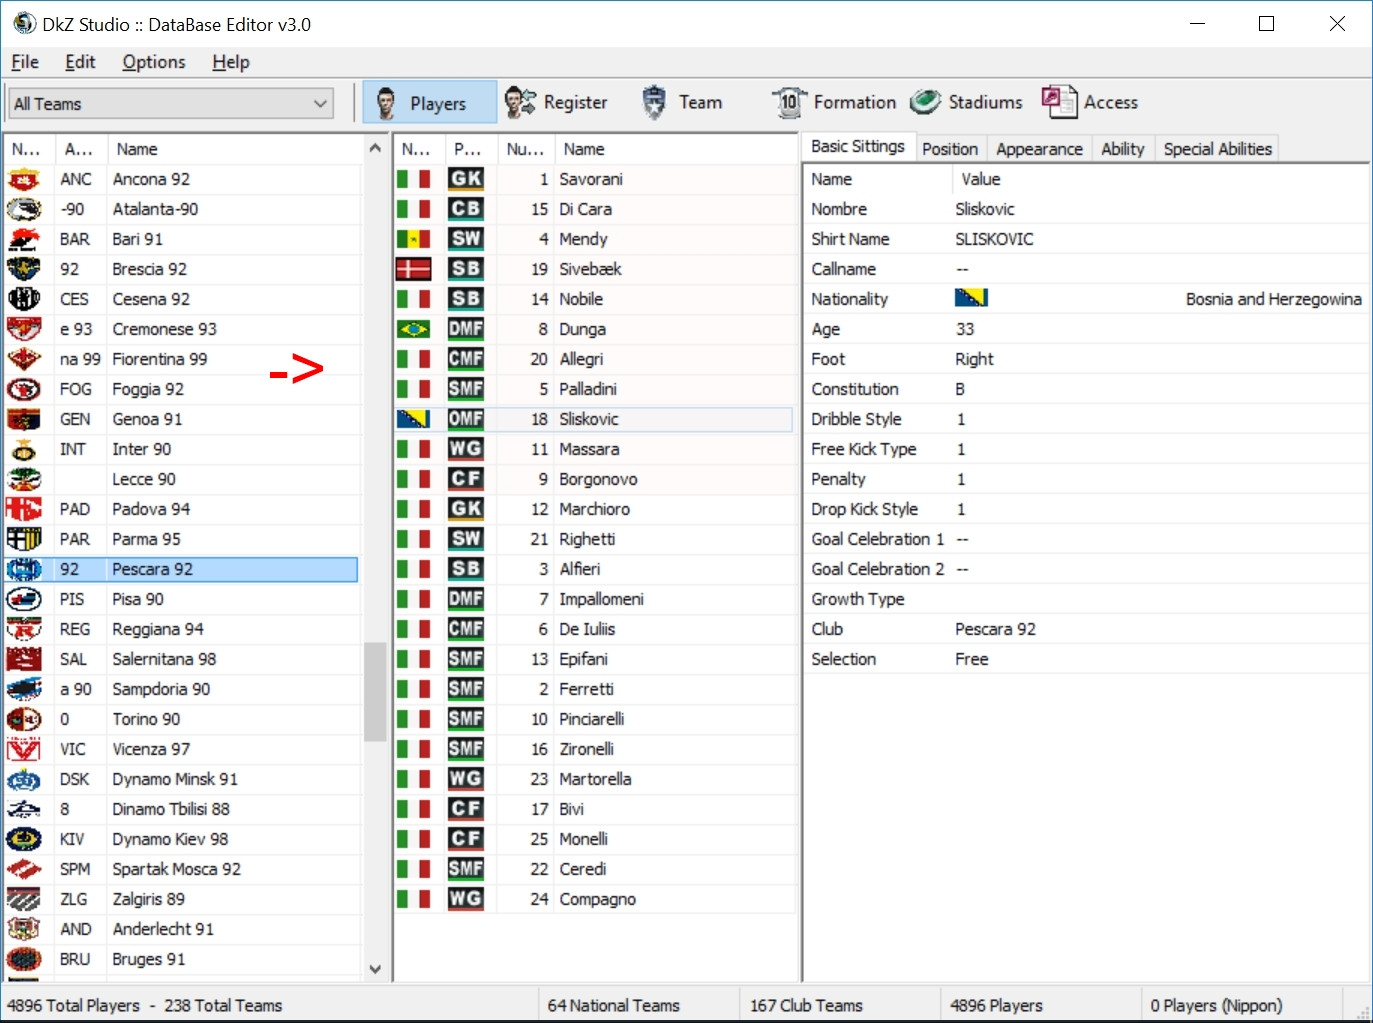Select player Borgonovo in the list
The height and width of the screenshot is (1023, 1373).
coord(594,479)
